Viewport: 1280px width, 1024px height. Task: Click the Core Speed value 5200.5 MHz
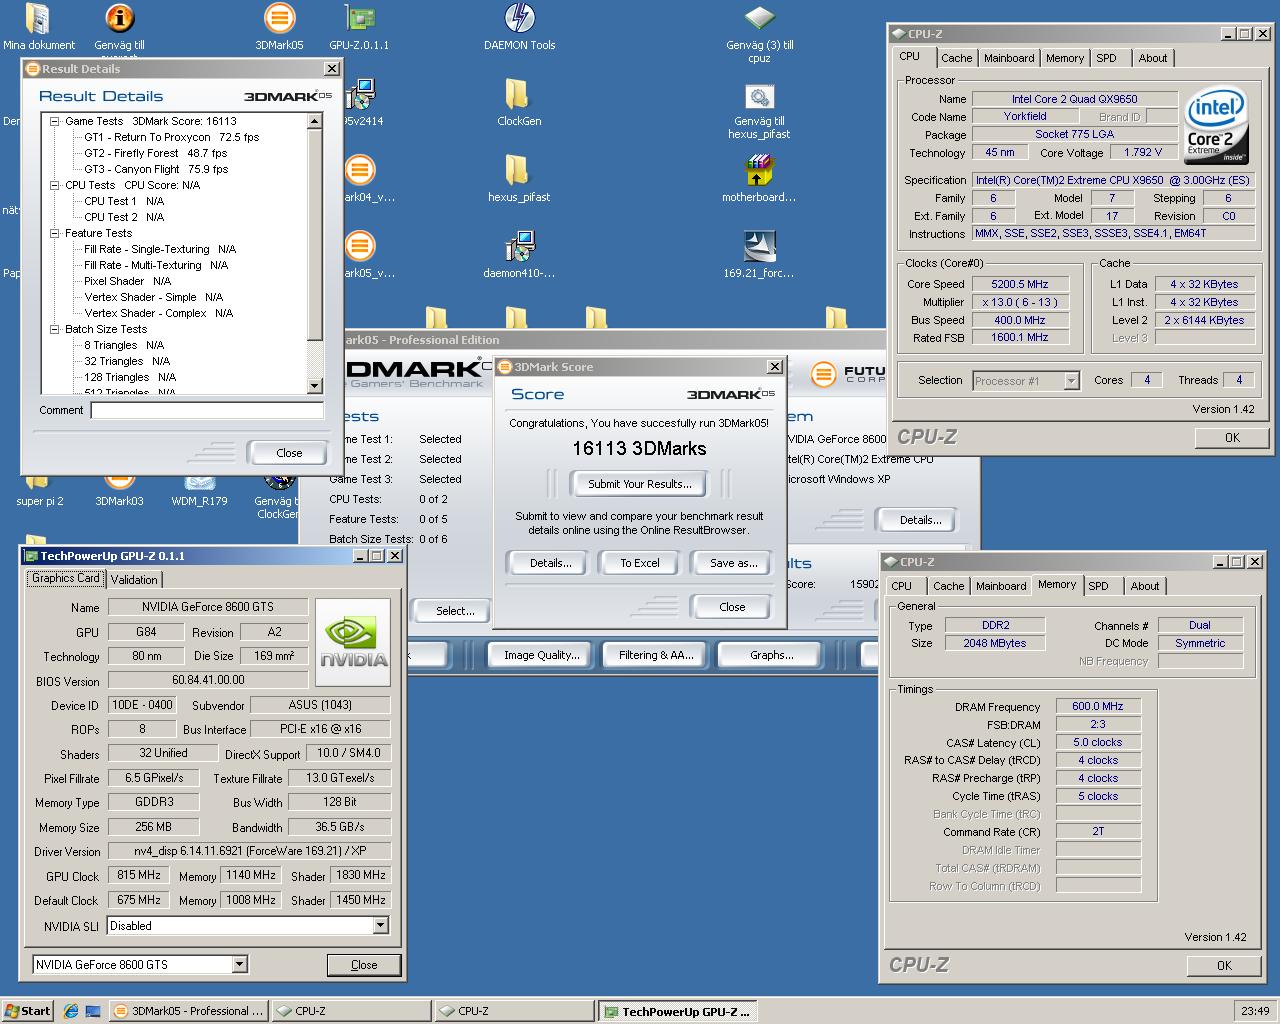[1020, 284]
